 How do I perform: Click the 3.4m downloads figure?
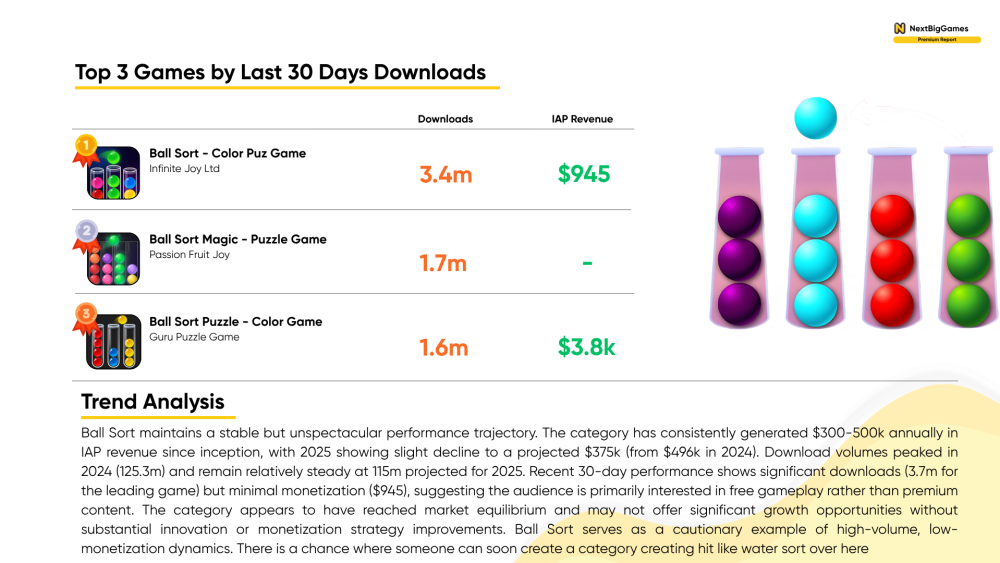coord(446,174)
